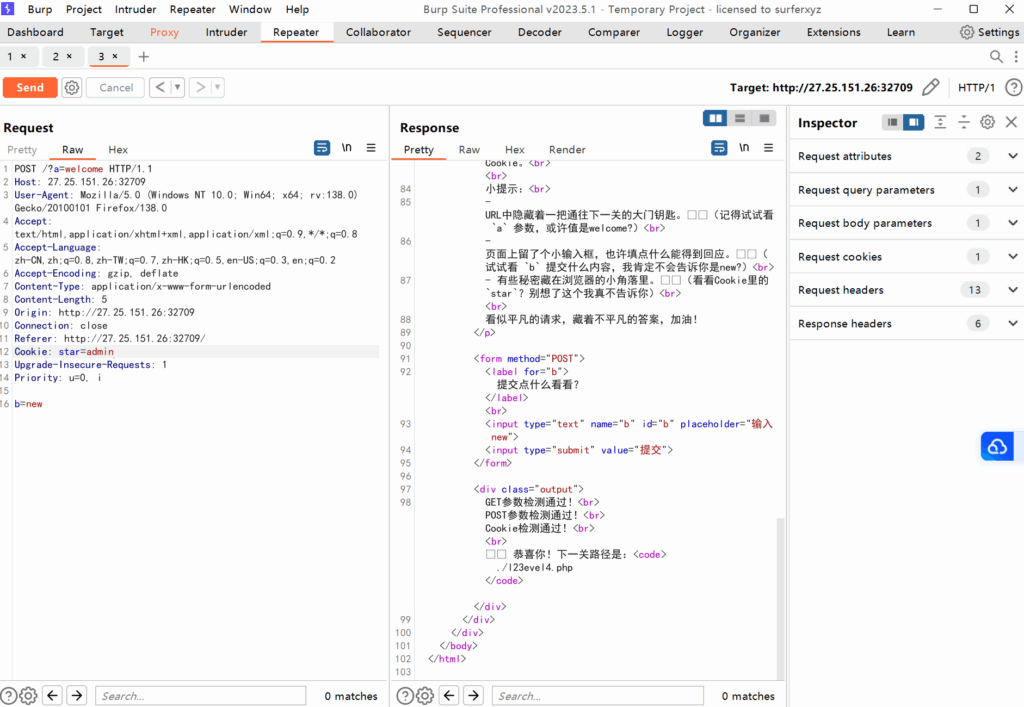
Task: Set Inspector layout to left-docked view
Action: pos(892,122)
